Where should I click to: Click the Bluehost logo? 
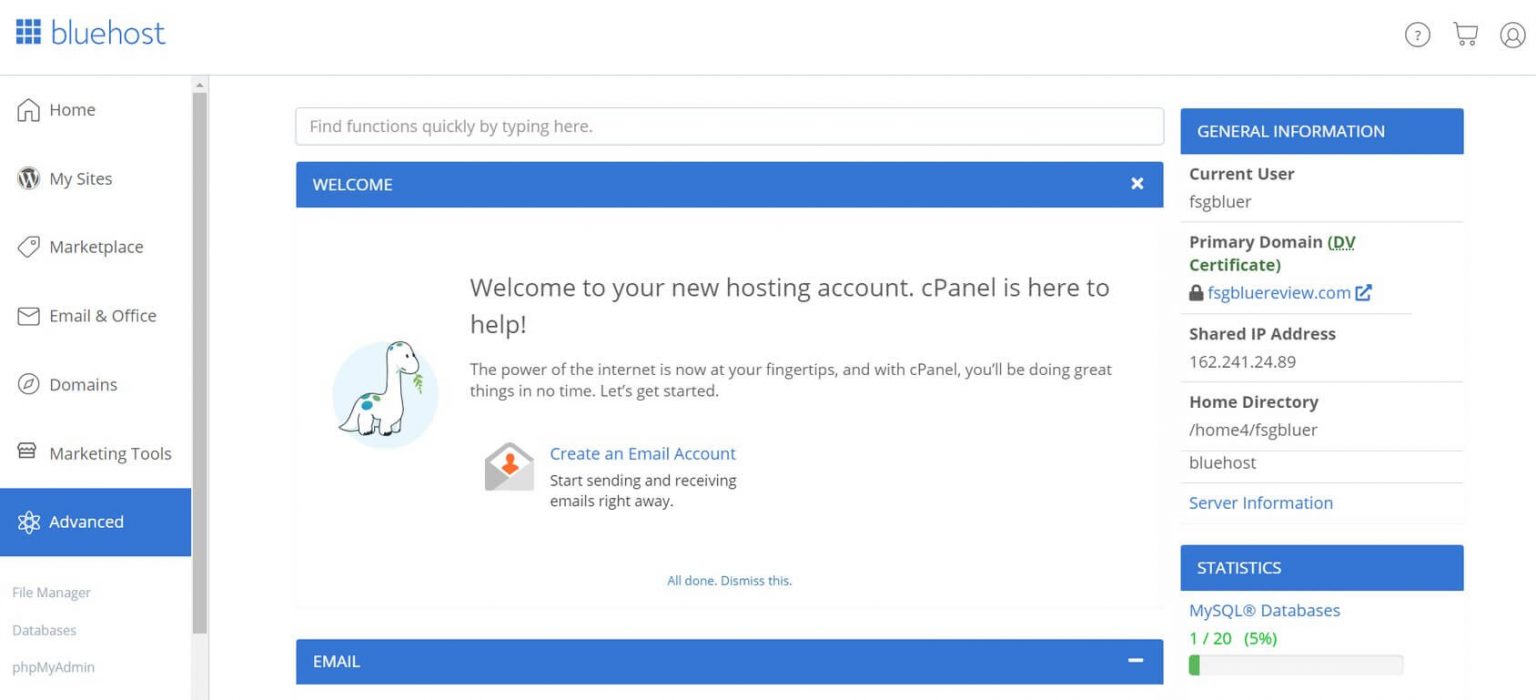(89, 32)
